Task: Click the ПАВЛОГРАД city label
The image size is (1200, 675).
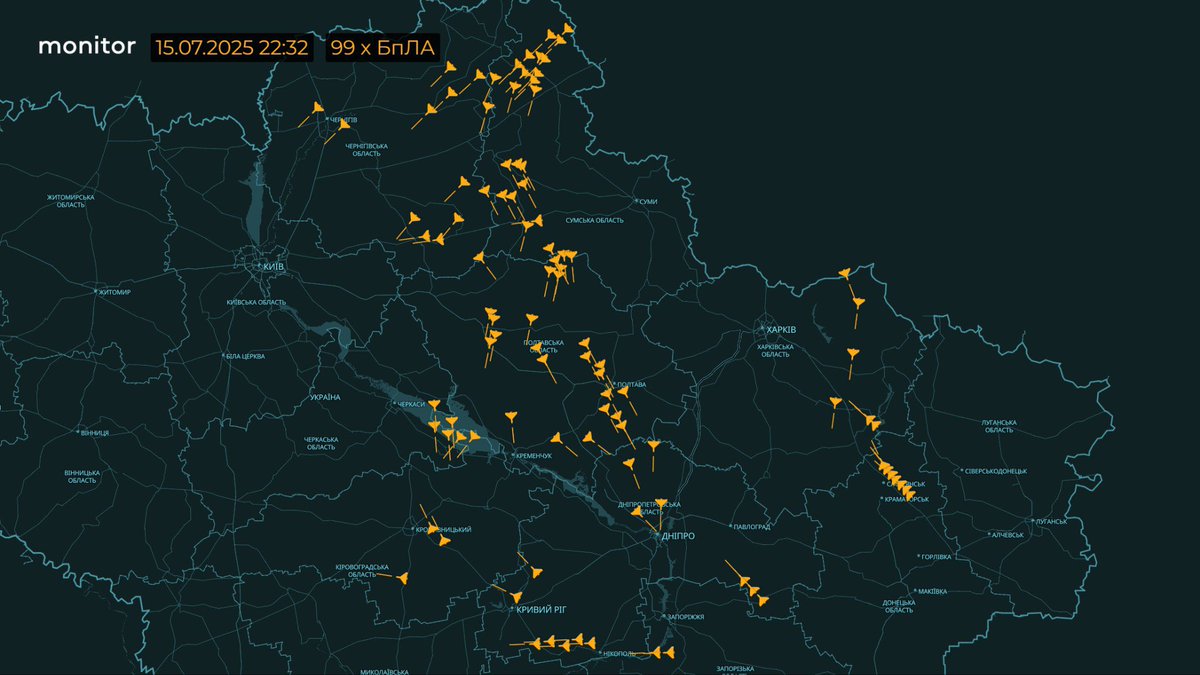Action: coord(752,527)
